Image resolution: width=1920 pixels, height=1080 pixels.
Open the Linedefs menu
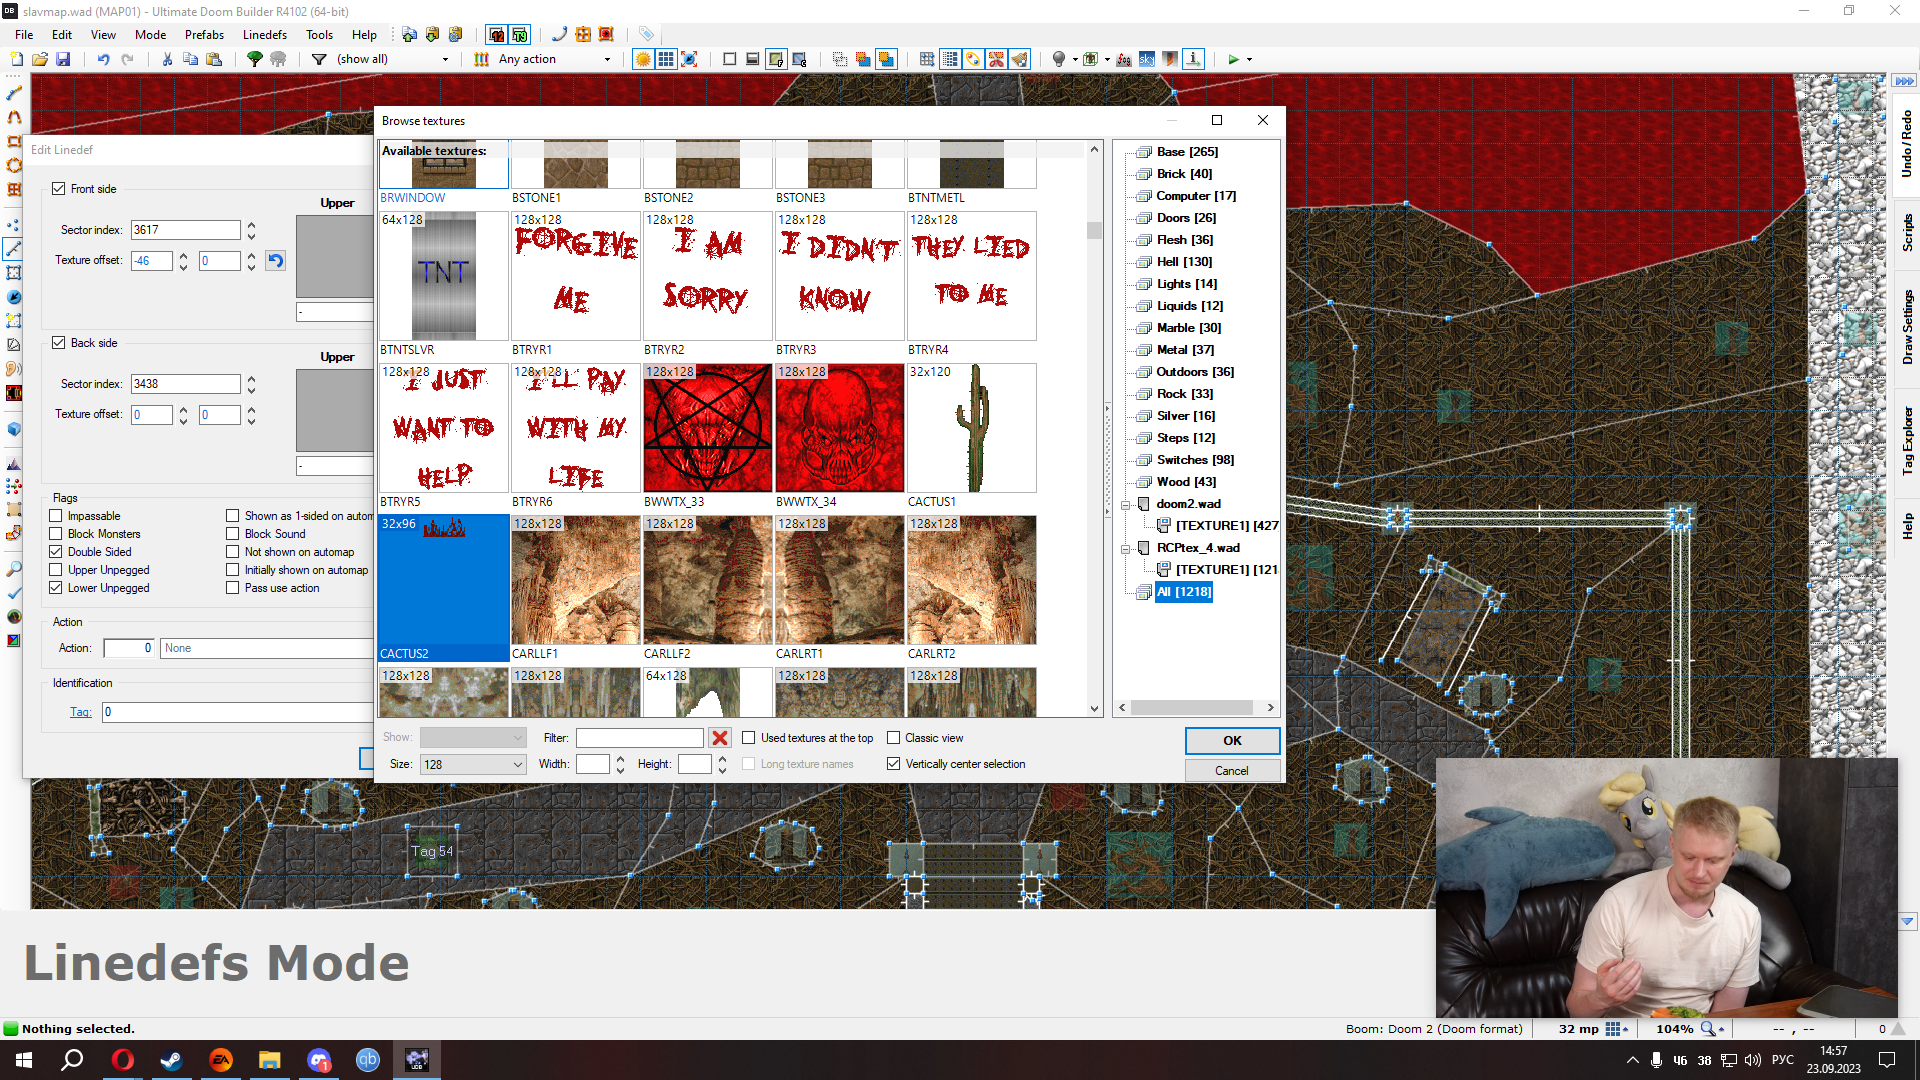[x=264, y=35]
